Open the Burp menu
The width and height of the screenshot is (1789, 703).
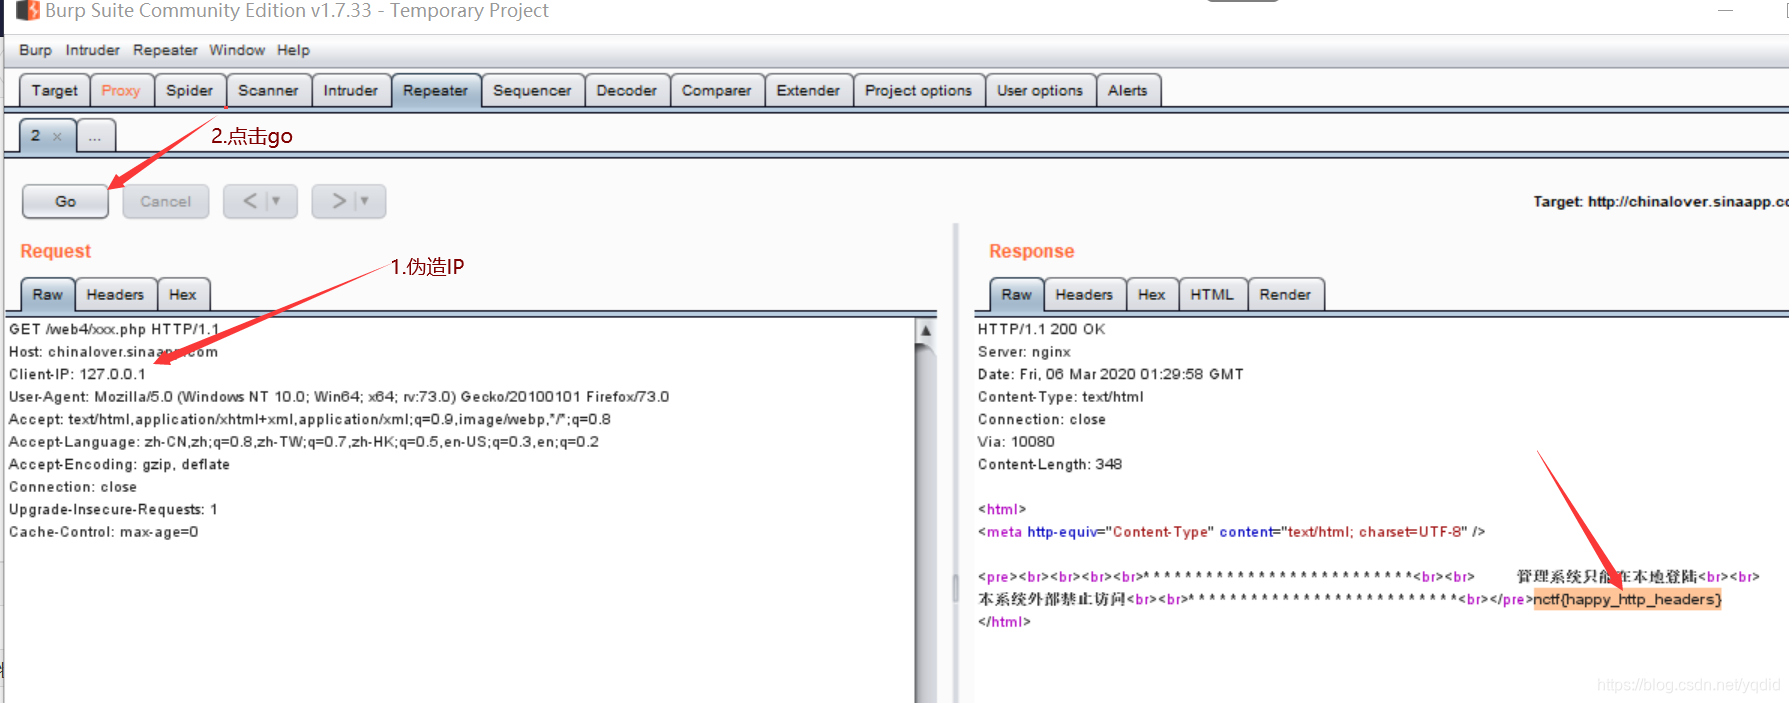pos(35,50)
